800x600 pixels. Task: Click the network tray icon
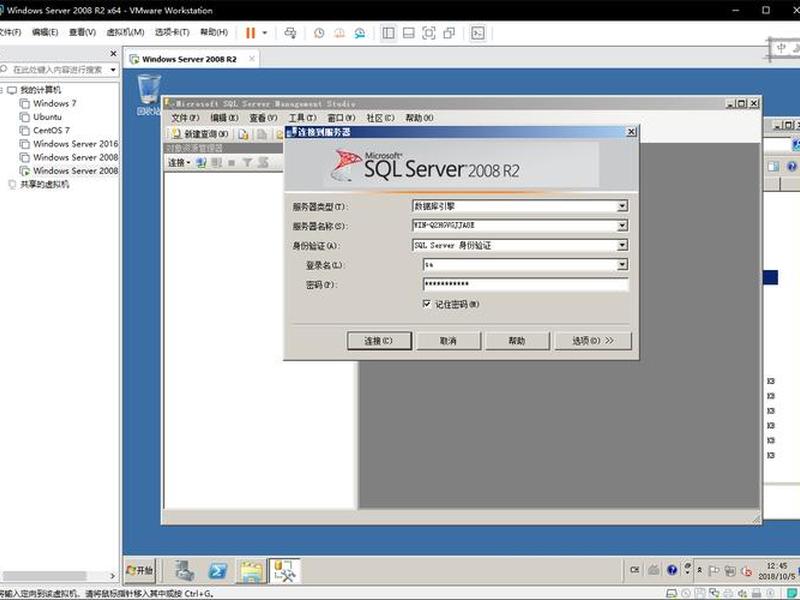click(730, 570)
